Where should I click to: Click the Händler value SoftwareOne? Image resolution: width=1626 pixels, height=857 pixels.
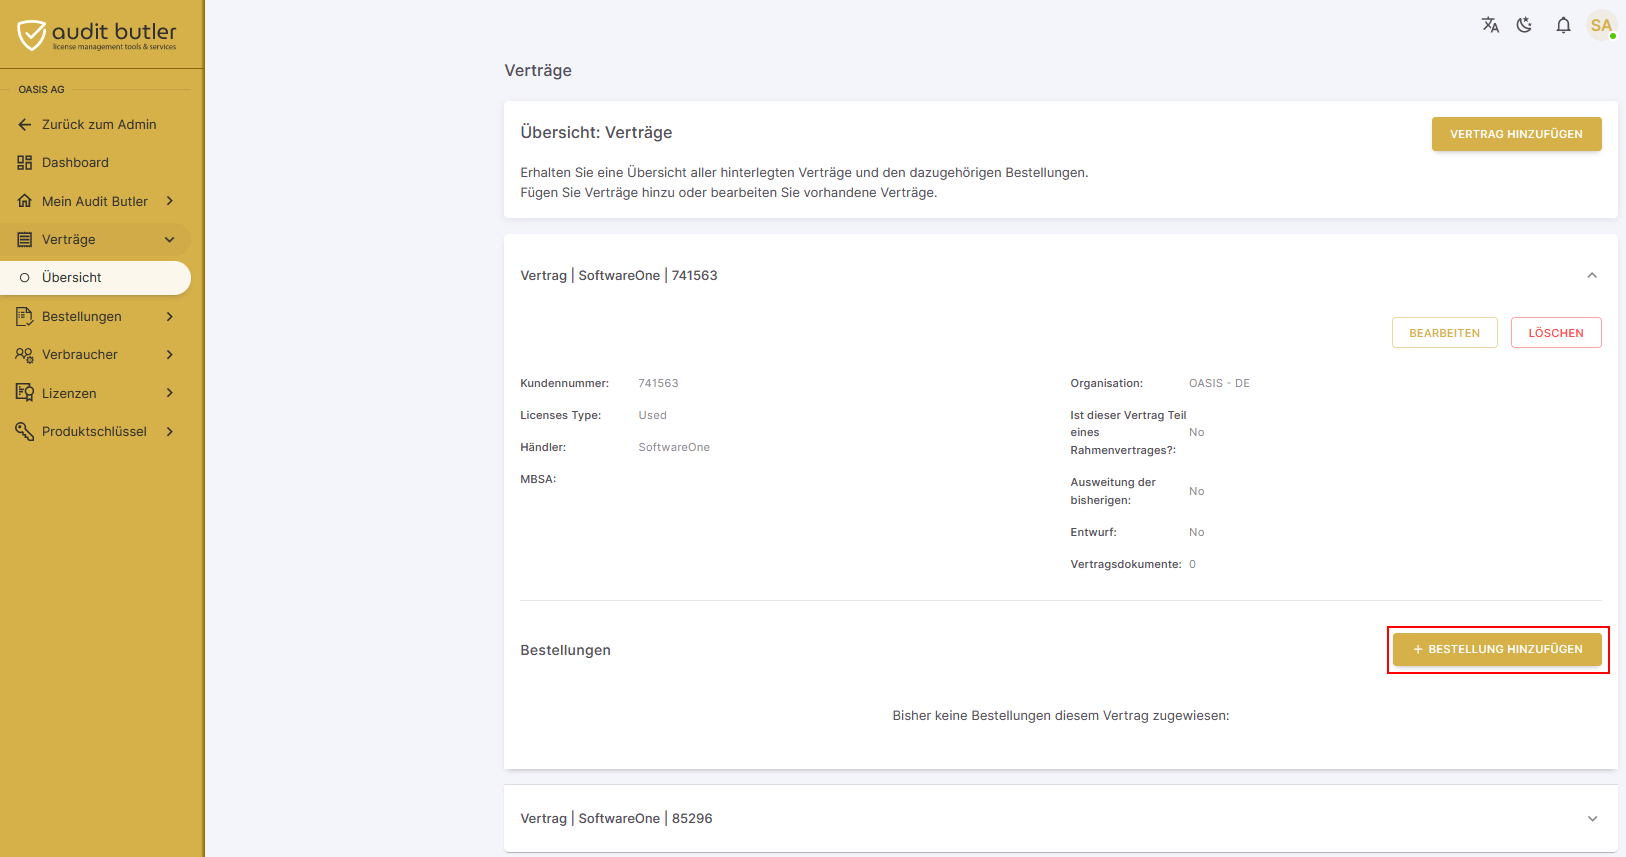tap(674, 447)
